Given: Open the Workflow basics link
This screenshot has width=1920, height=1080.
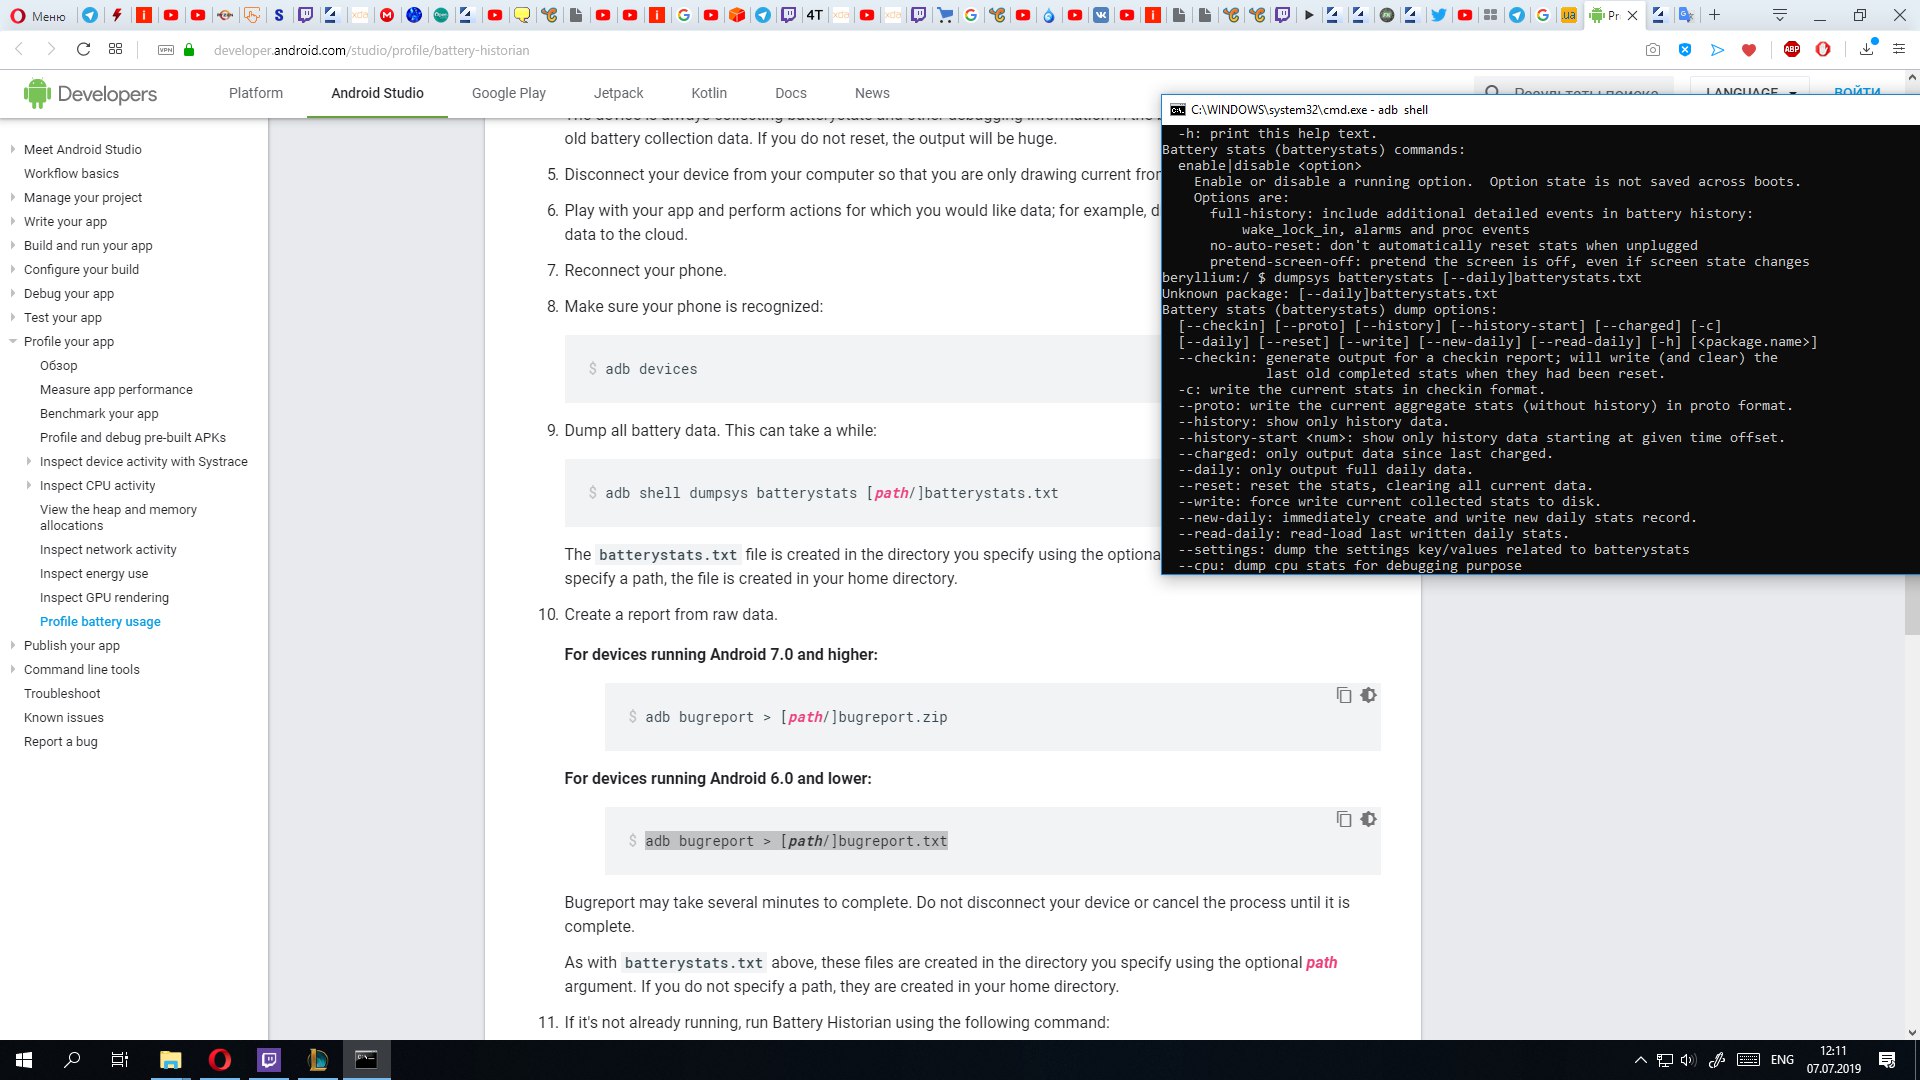Looking at the screenshot, I should pos(71,173).
